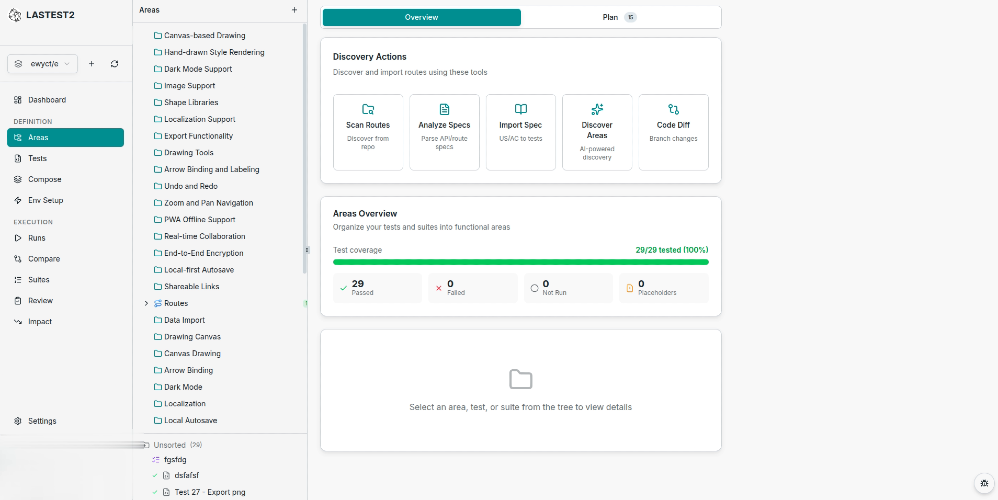The image size is (998, 500).
Task: Open Dashboard in the sidebar
Action: 66,100
